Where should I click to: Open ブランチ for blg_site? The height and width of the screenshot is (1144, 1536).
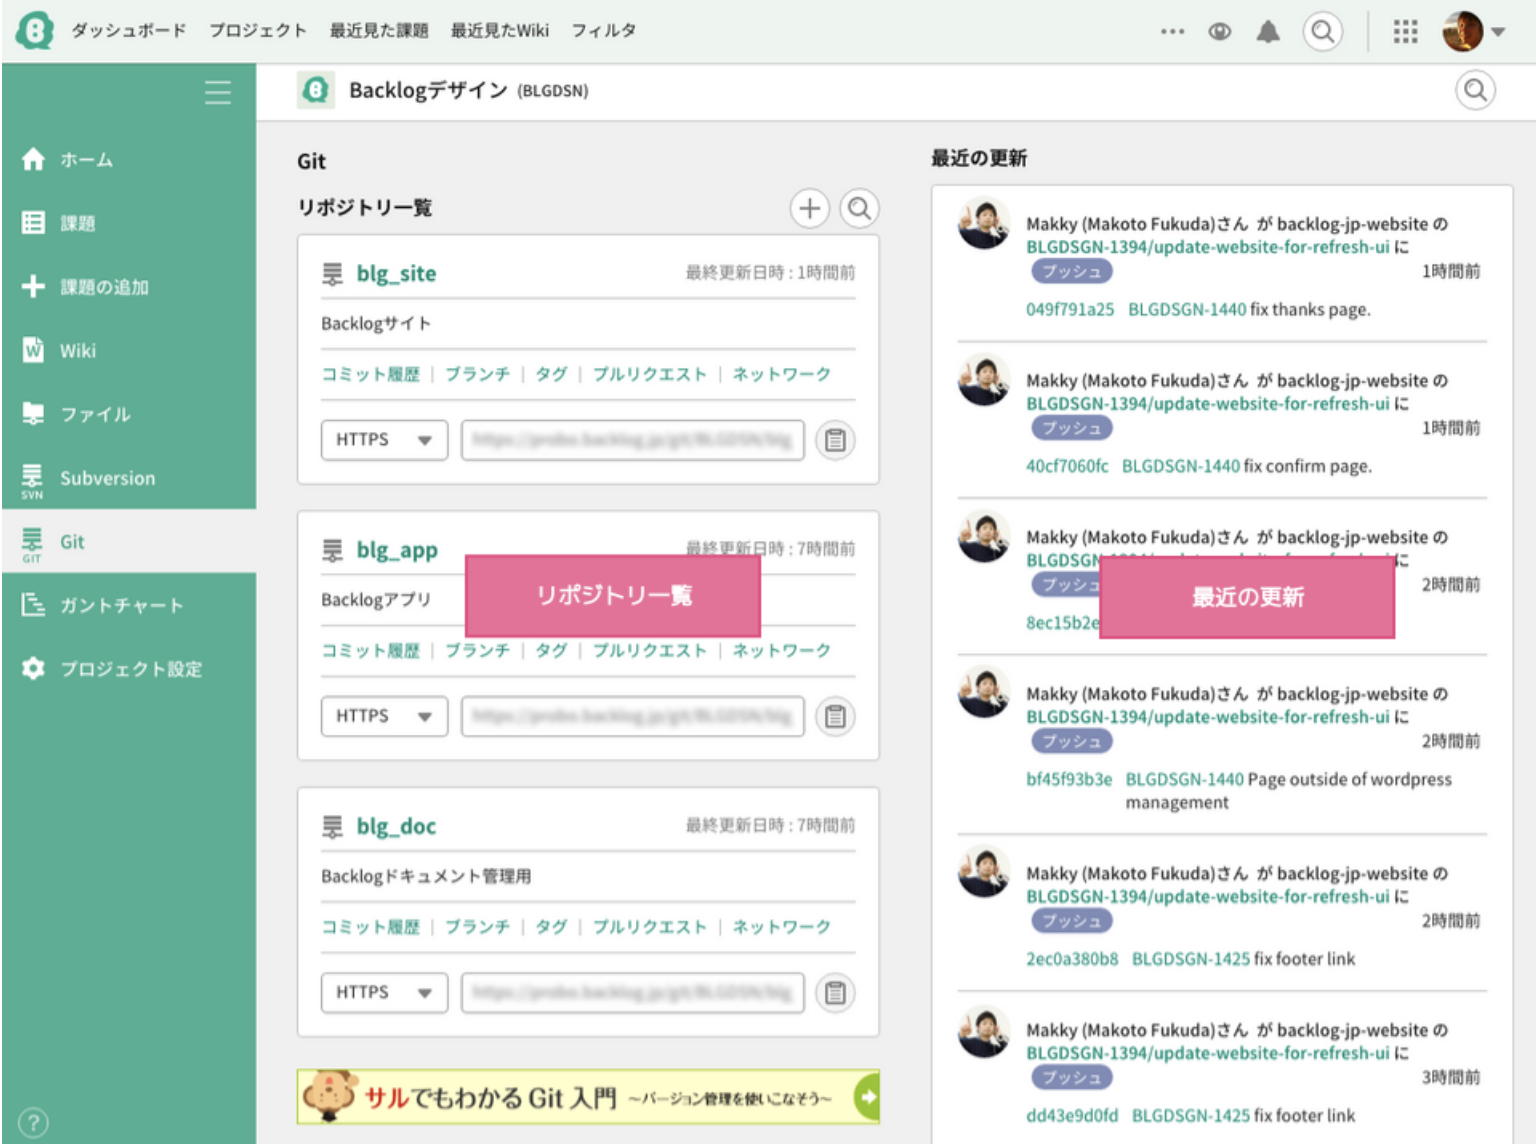477,374
